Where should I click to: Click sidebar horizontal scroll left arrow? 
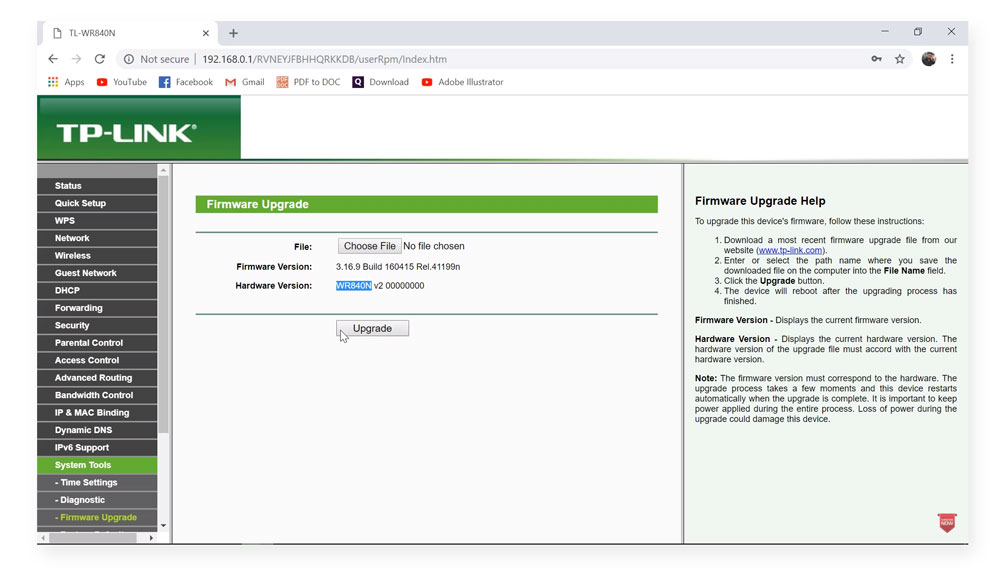coord(43,538)
